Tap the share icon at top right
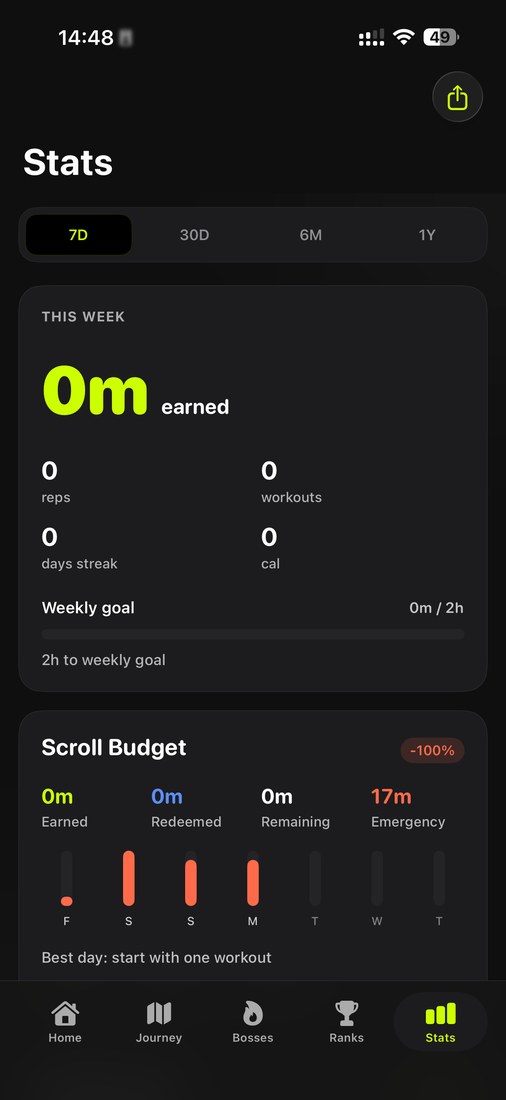The height and width of the screenshot is (1100, 506). 457,97
